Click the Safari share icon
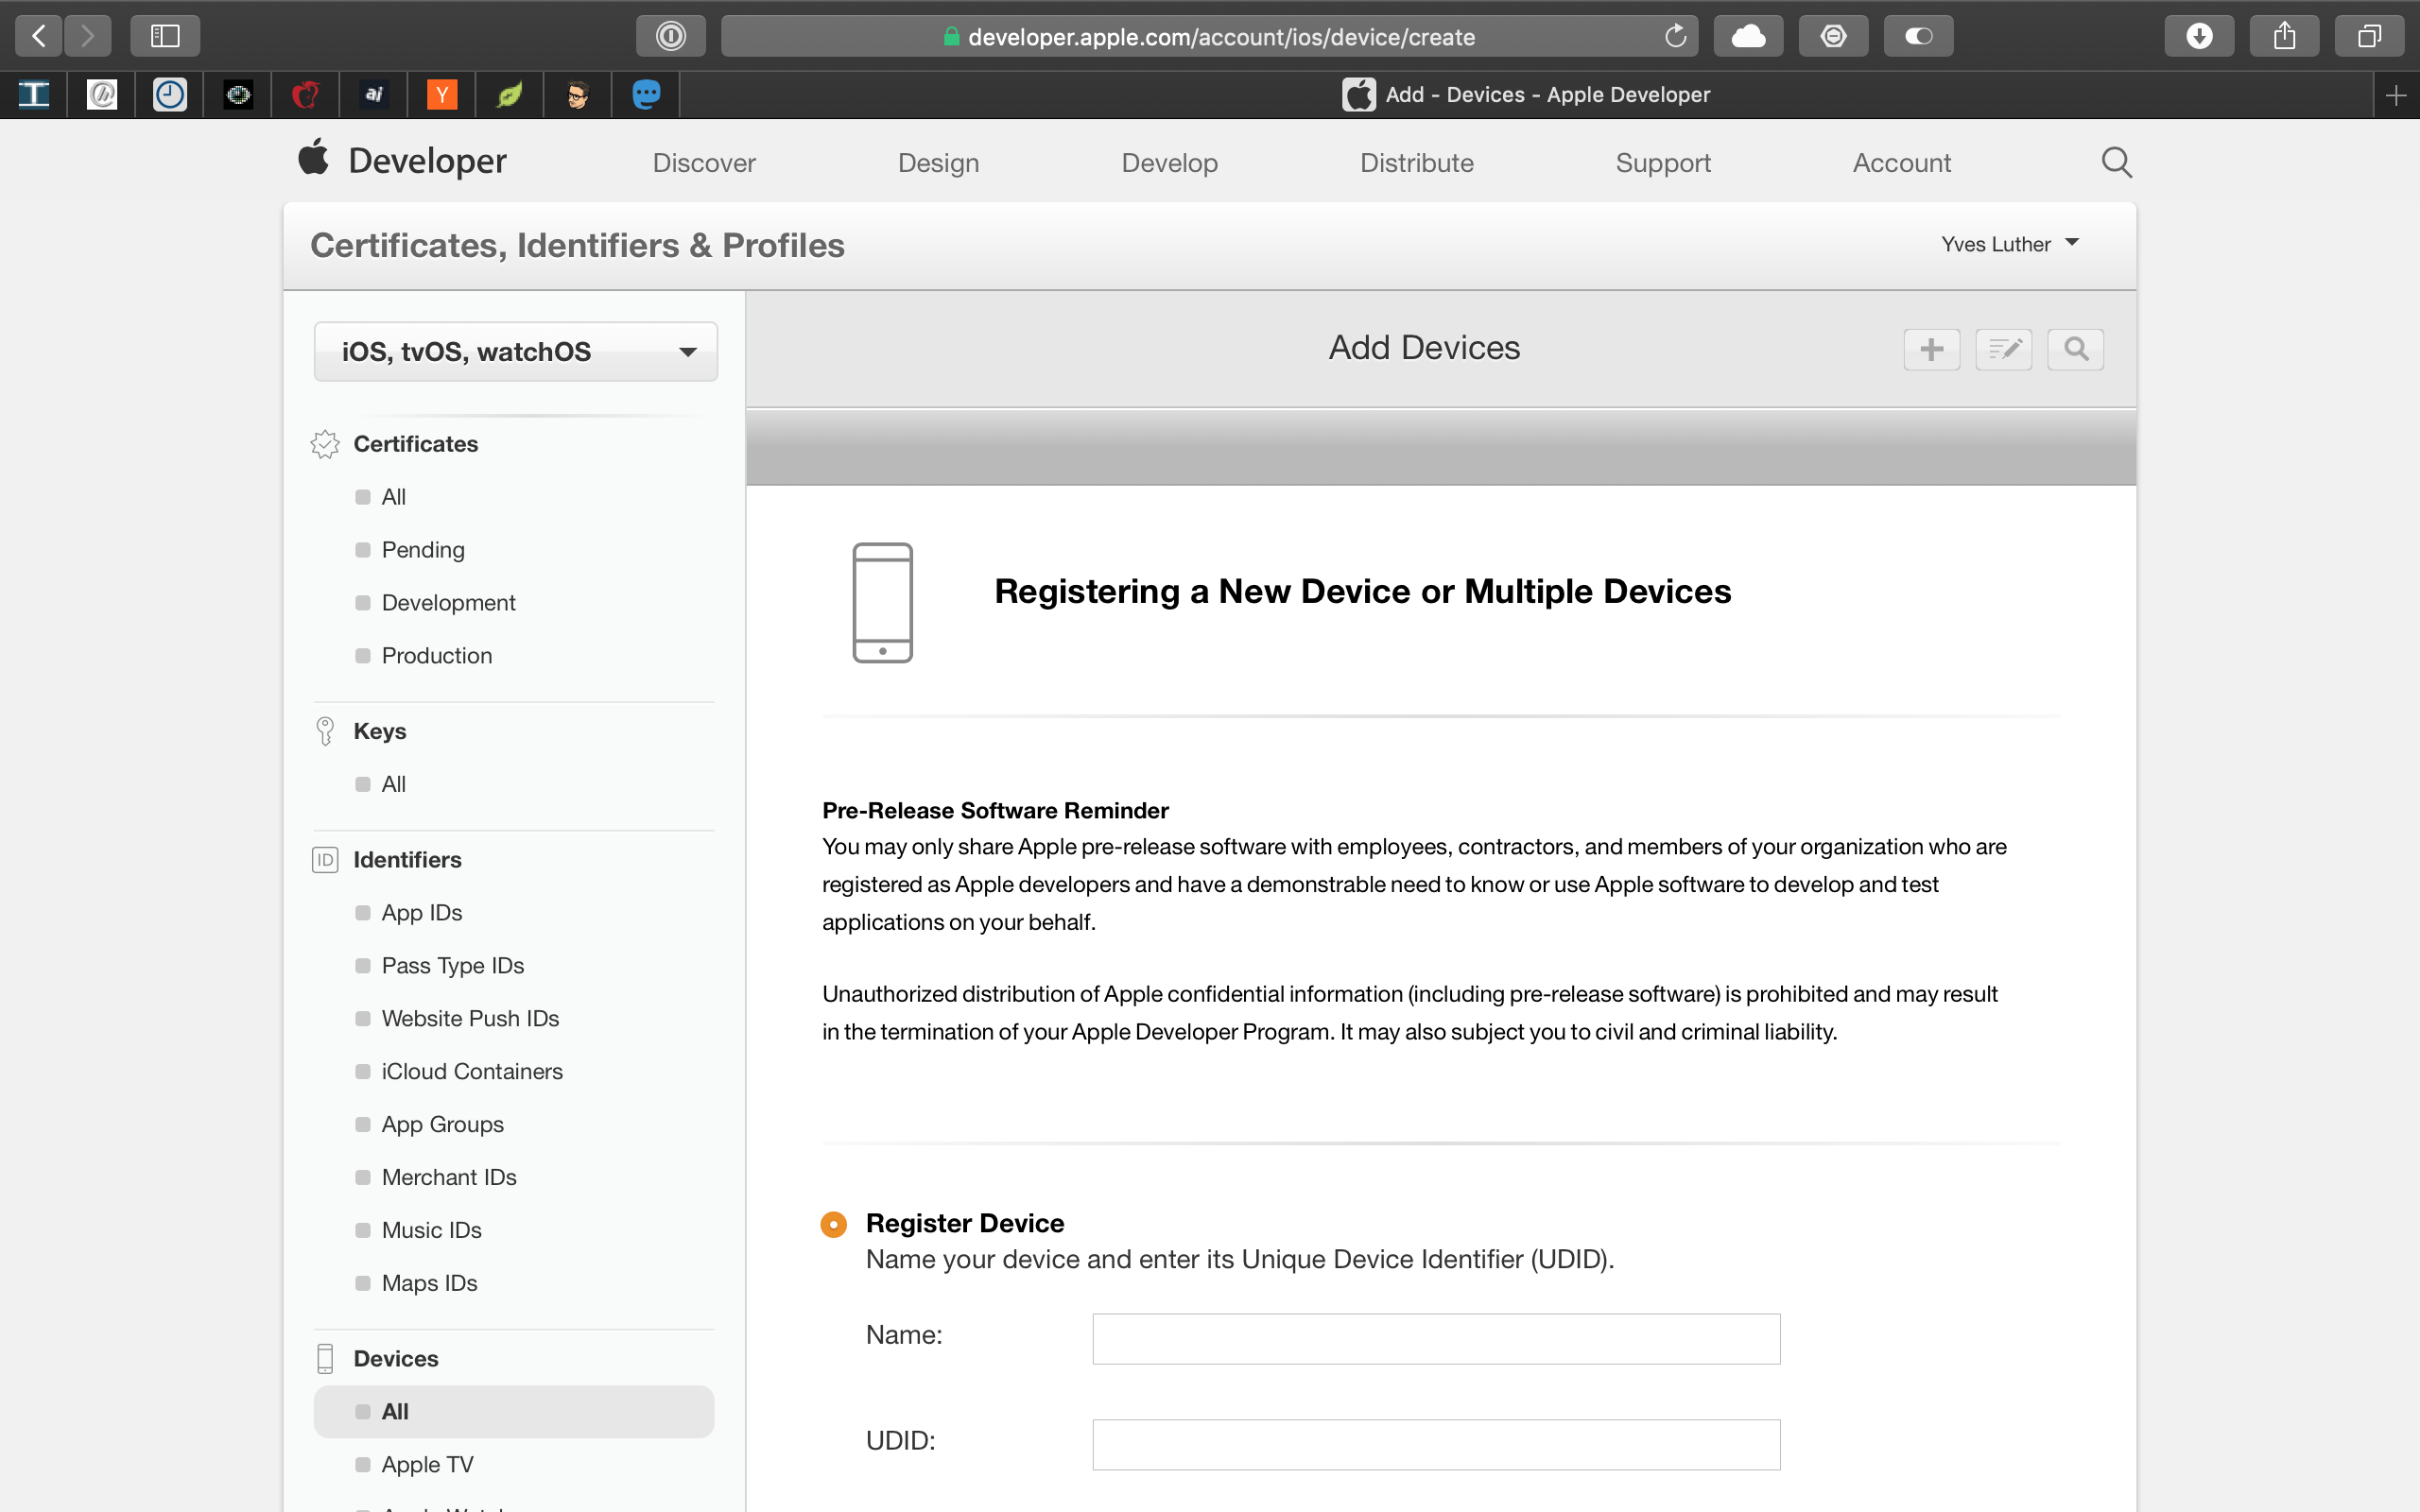2420x1512 pixels. point(2283,37)
